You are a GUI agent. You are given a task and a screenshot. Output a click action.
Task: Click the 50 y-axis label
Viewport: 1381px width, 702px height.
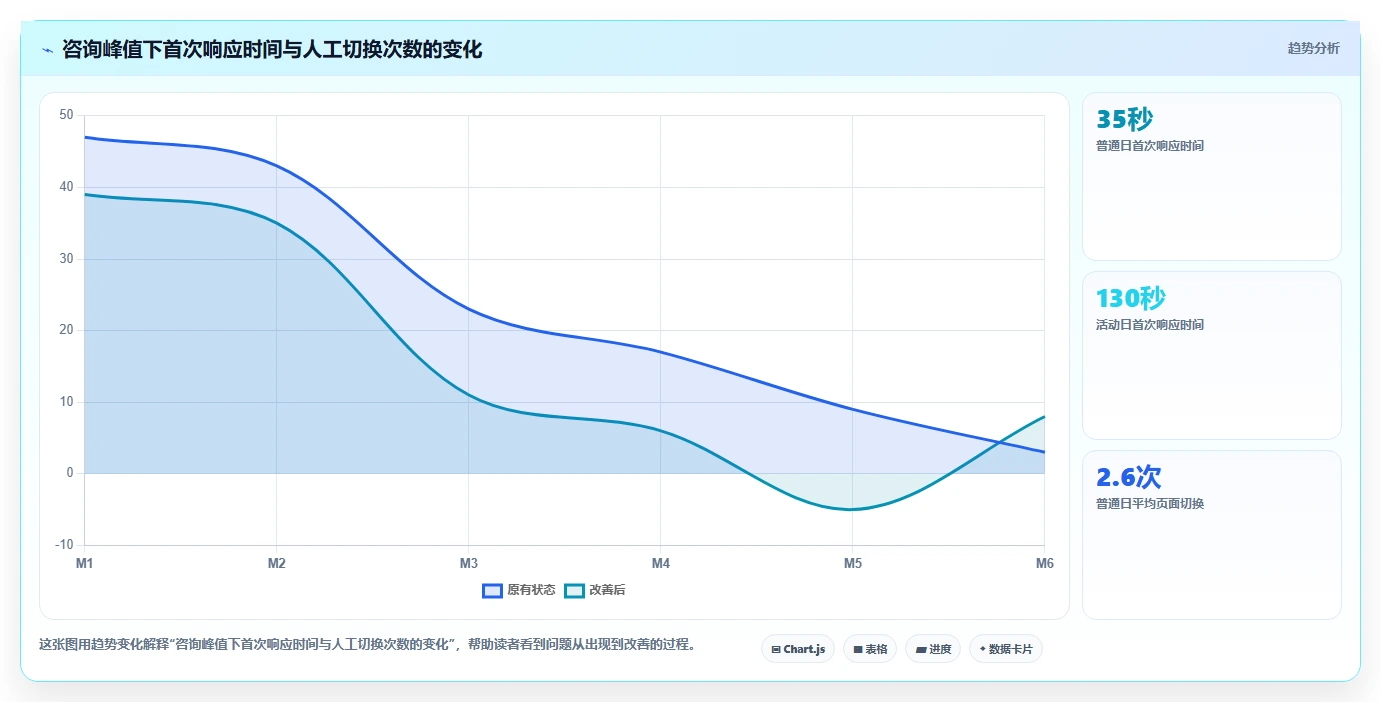point(66,115)
